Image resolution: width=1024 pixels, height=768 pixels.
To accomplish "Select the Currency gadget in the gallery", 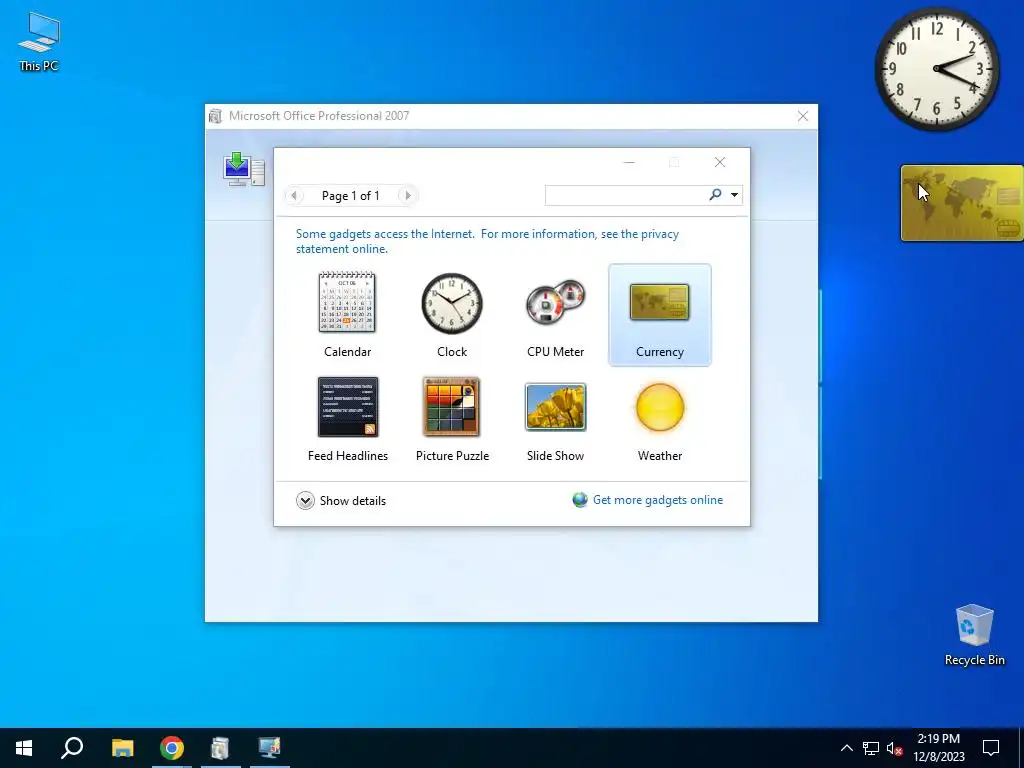I will tap(660, 315).
